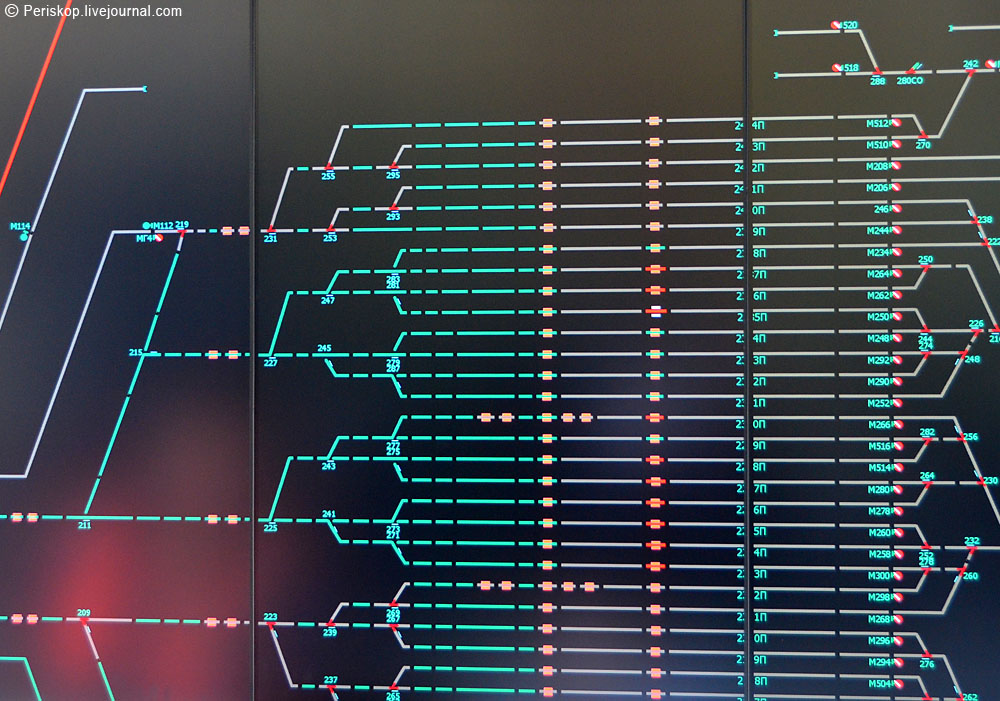
Task: Click switch 225 on the track
Action: click(x=271, y=519)
